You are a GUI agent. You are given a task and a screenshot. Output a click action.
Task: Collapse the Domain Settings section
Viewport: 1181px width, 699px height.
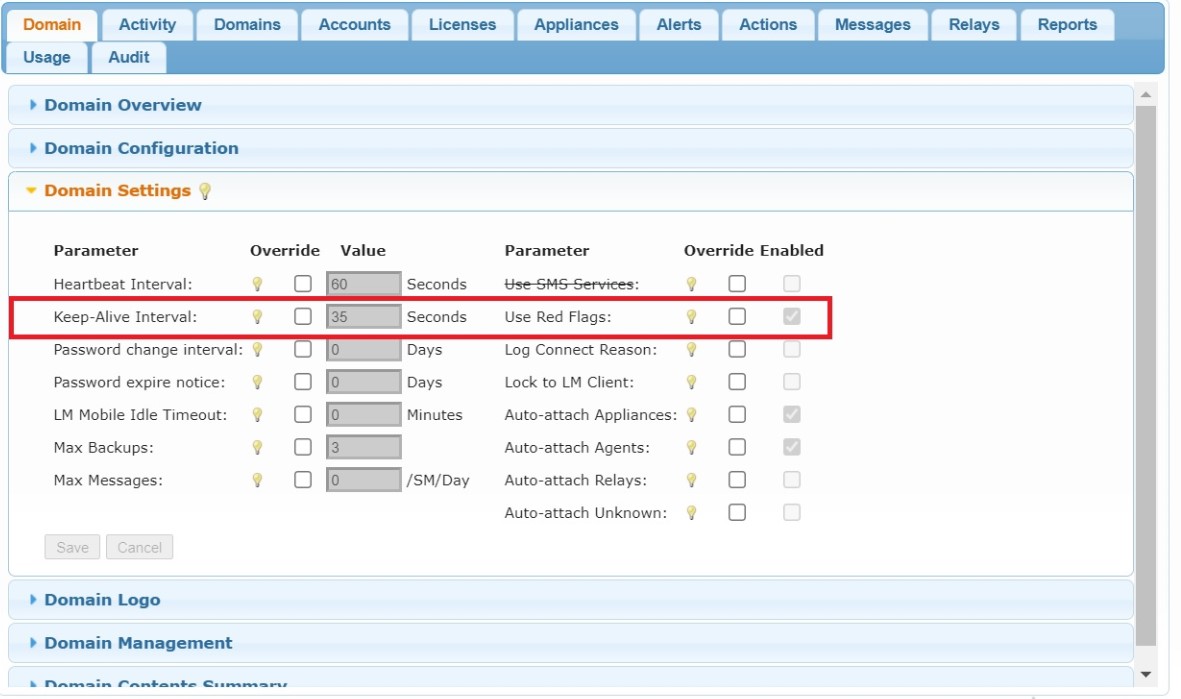570,191
